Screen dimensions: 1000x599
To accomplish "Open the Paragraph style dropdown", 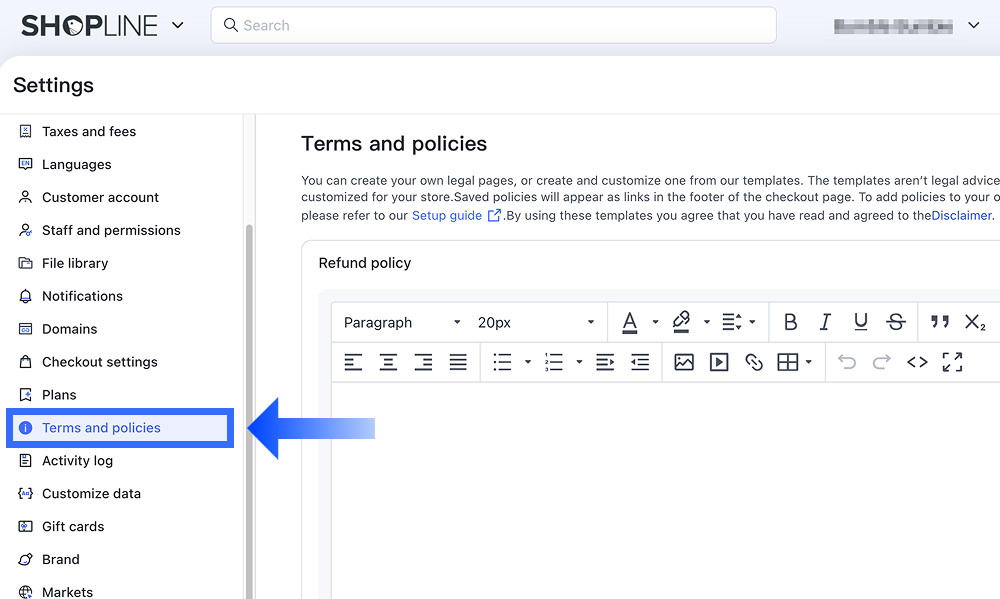I will tap(402, 322).
